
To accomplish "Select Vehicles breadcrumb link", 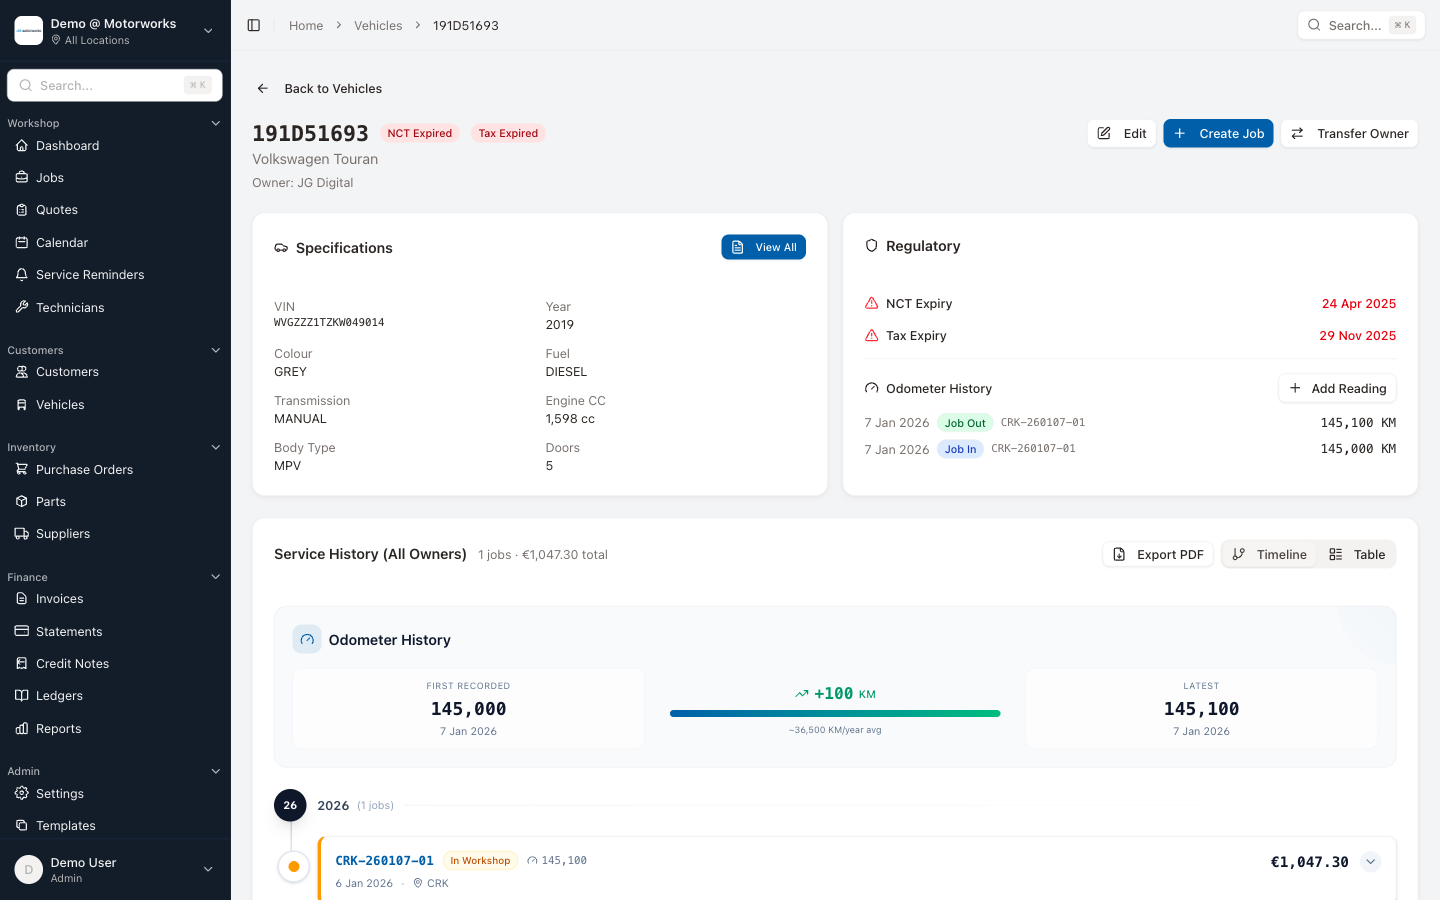I will (x=378, y=26).
